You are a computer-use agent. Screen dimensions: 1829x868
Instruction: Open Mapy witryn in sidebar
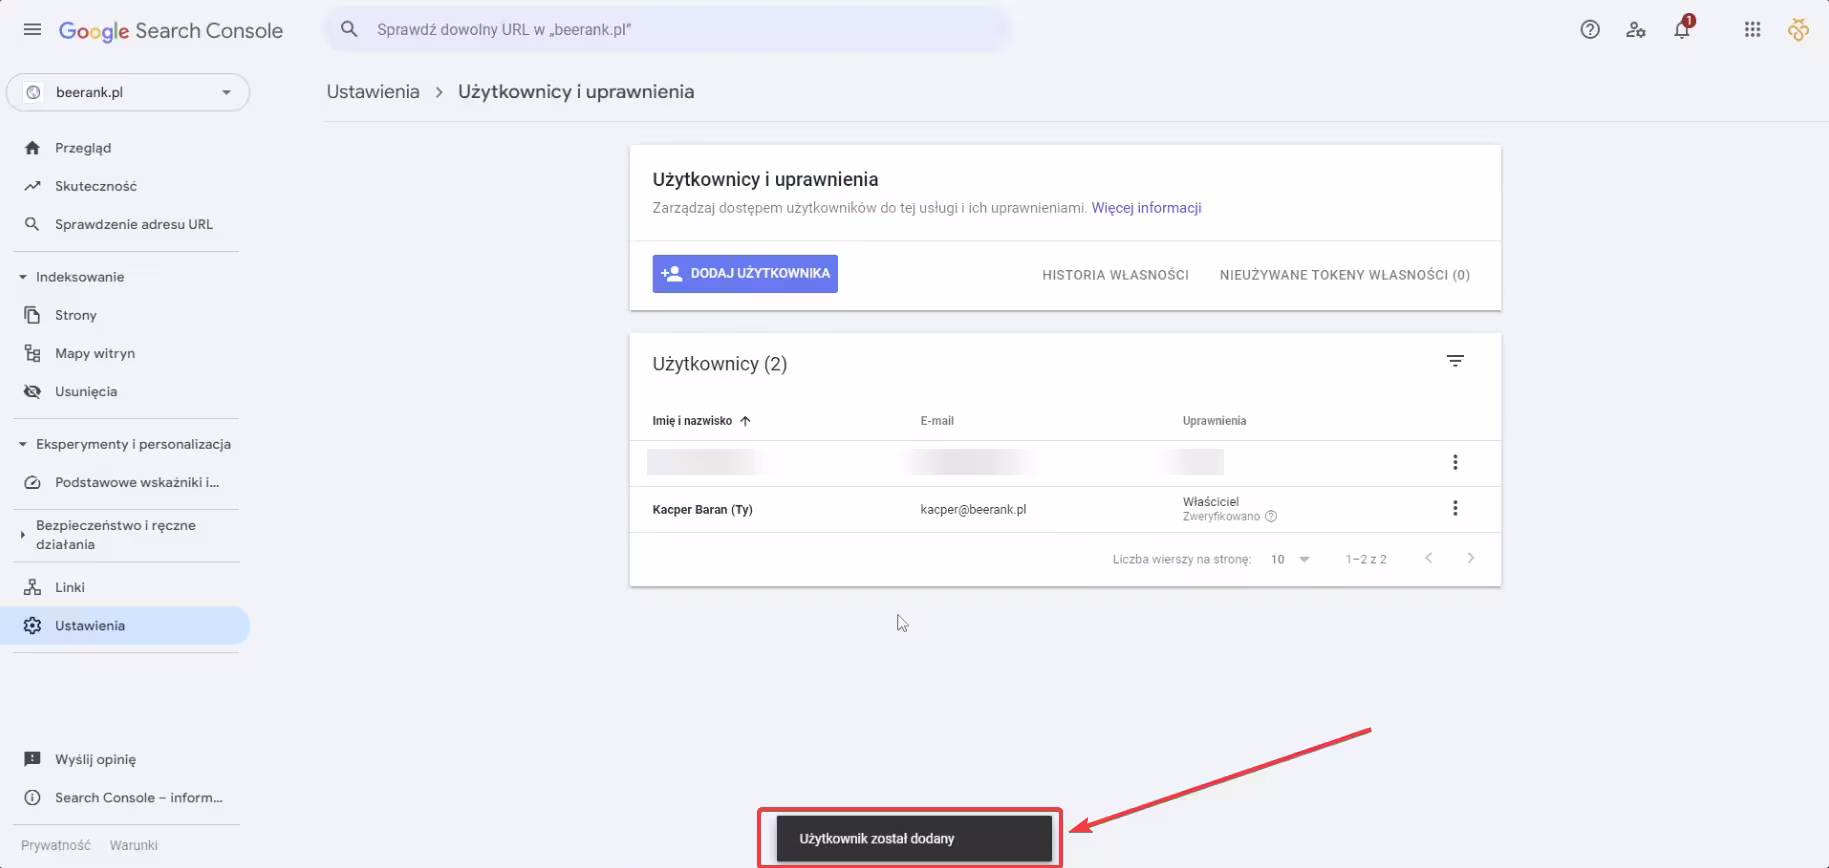pyautogui.click(x=94, y=353)
